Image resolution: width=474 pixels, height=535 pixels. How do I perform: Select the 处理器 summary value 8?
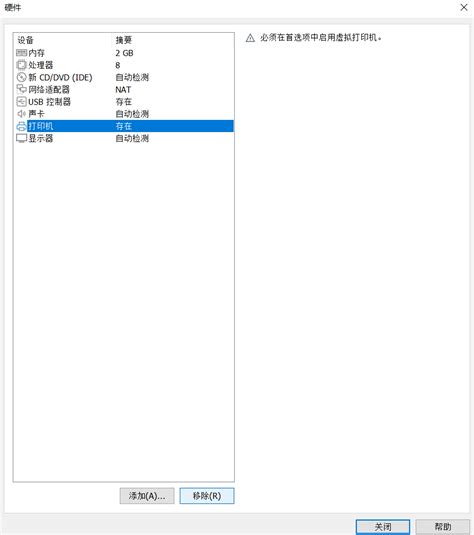tap(118, 65)
